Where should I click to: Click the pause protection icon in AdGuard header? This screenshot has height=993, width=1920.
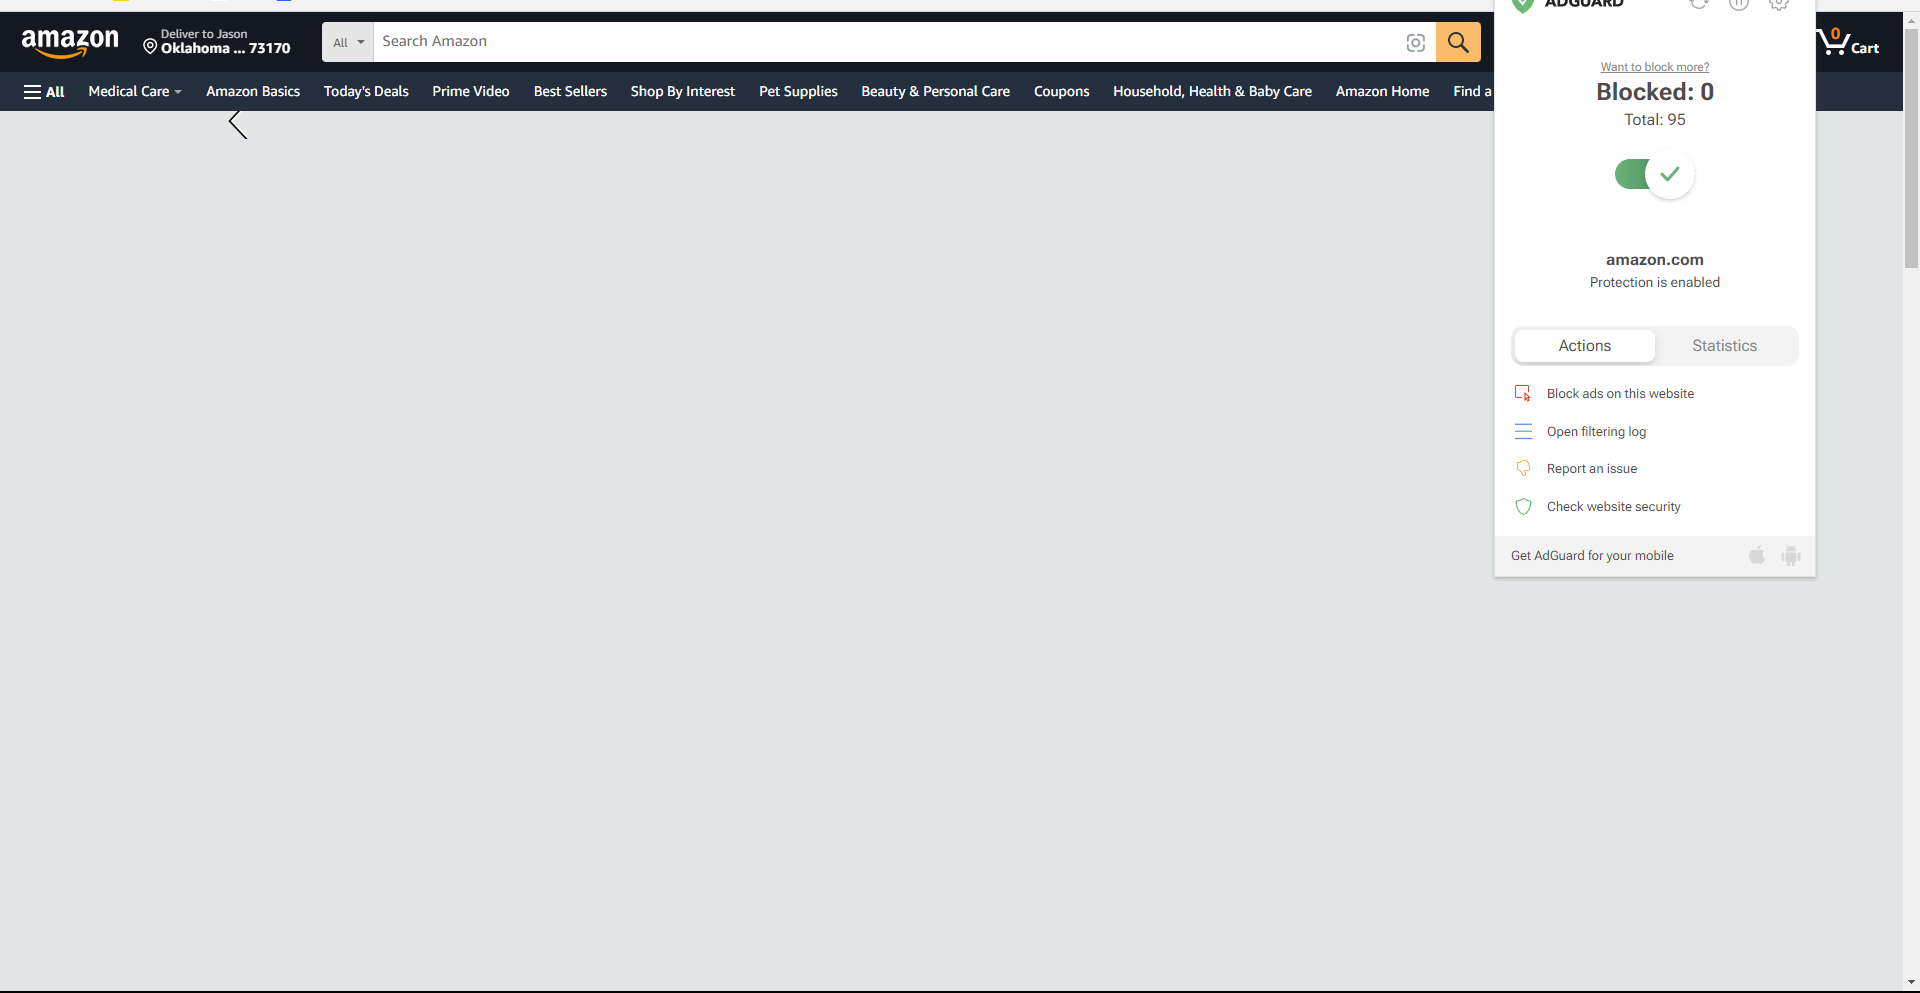pos(1739,4)
